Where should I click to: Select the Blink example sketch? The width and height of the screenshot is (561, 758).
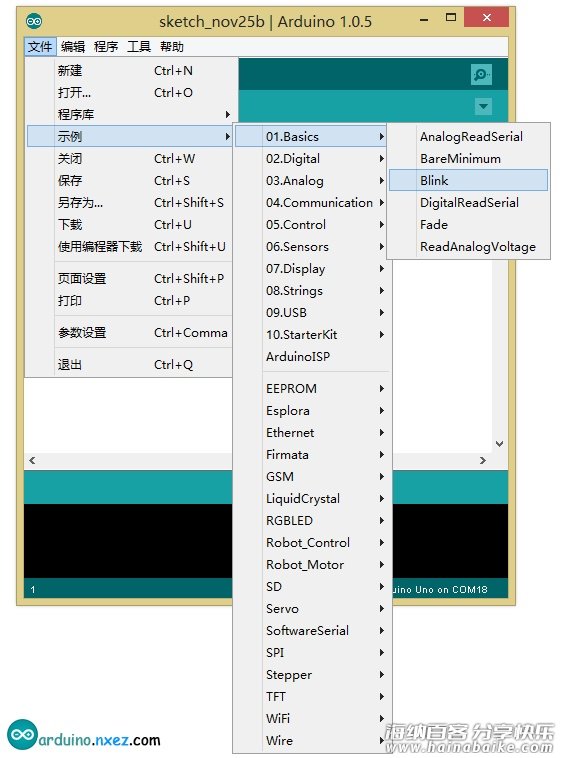click(x=468, y=180)
